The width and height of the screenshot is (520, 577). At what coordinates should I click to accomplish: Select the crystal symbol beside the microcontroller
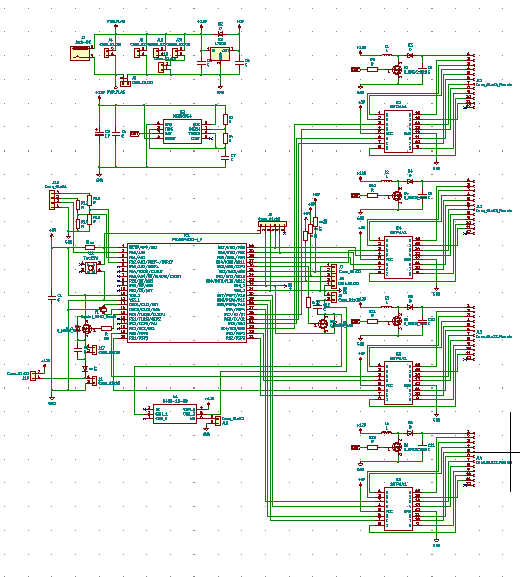pyautogui.click(x=103, y=309)
